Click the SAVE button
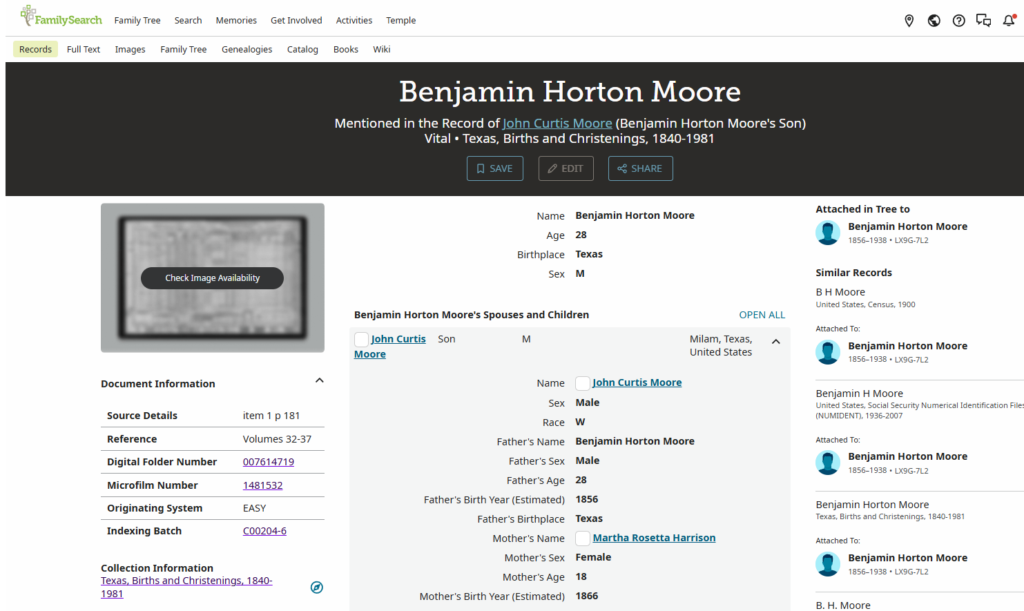This screenshot has height=611, width=1024. (x=495, y=168)
